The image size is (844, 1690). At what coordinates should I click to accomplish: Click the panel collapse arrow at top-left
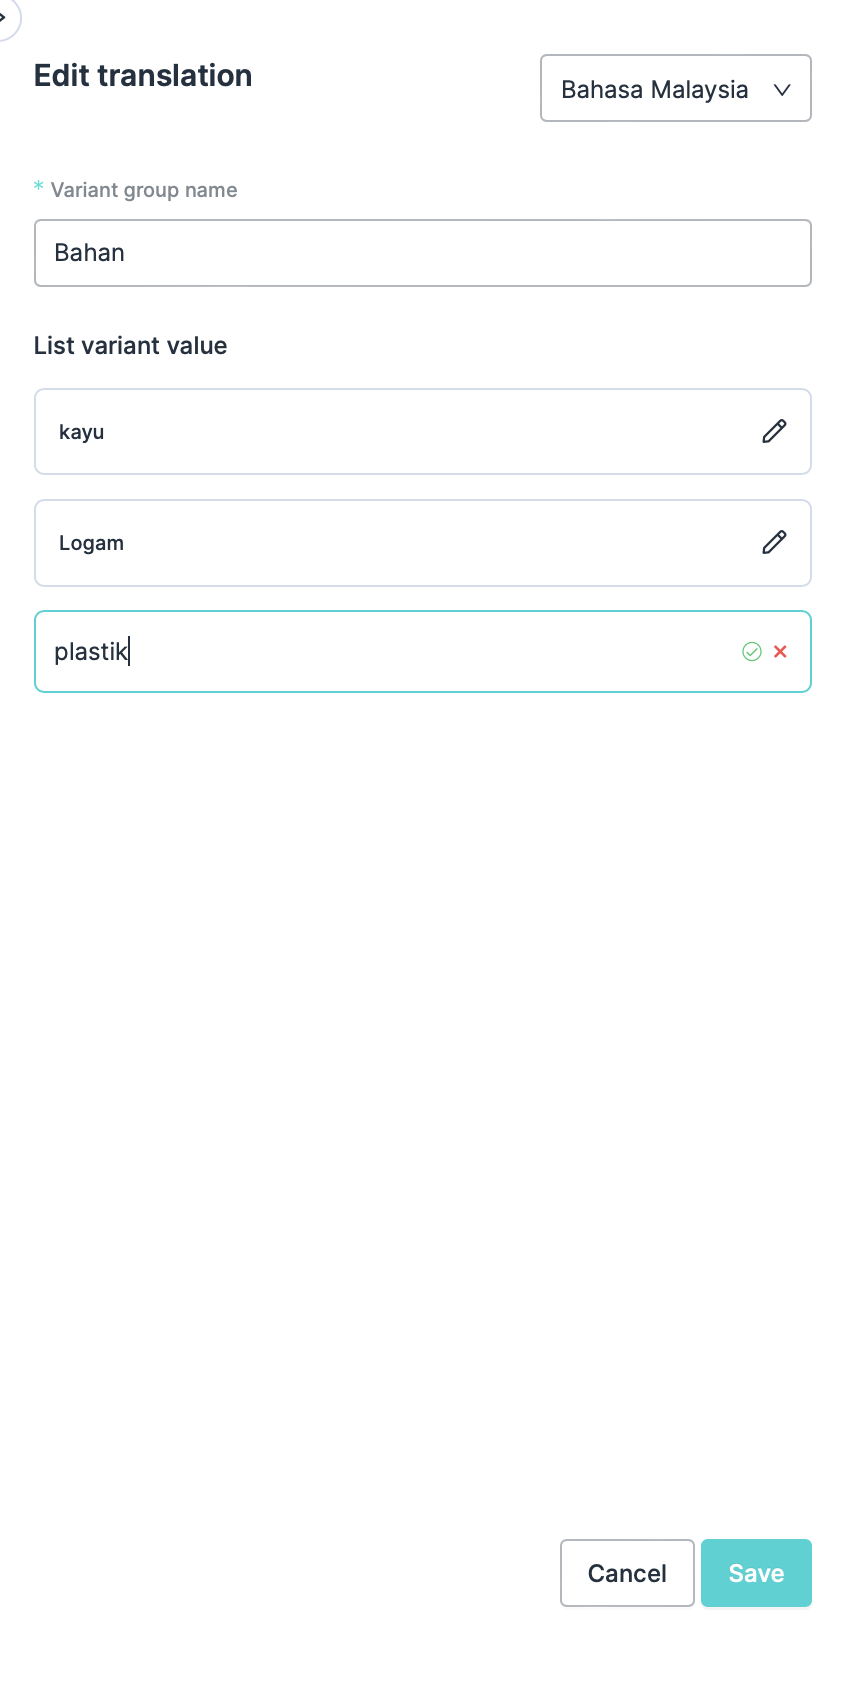click(5, 17)
